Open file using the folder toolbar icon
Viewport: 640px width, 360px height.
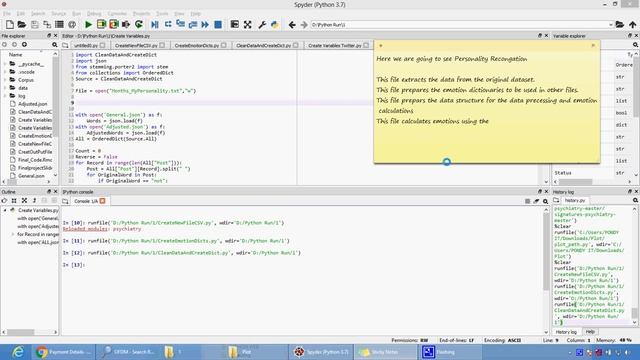point(22,24)
